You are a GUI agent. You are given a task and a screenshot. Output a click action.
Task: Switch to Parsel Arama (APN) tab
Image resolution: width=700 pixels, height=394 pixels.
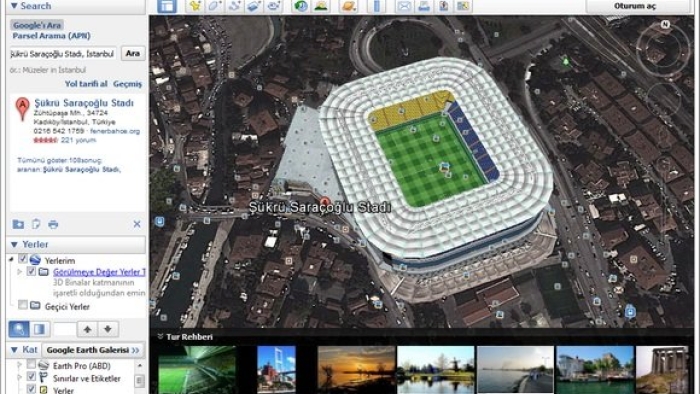coord(51,36)
